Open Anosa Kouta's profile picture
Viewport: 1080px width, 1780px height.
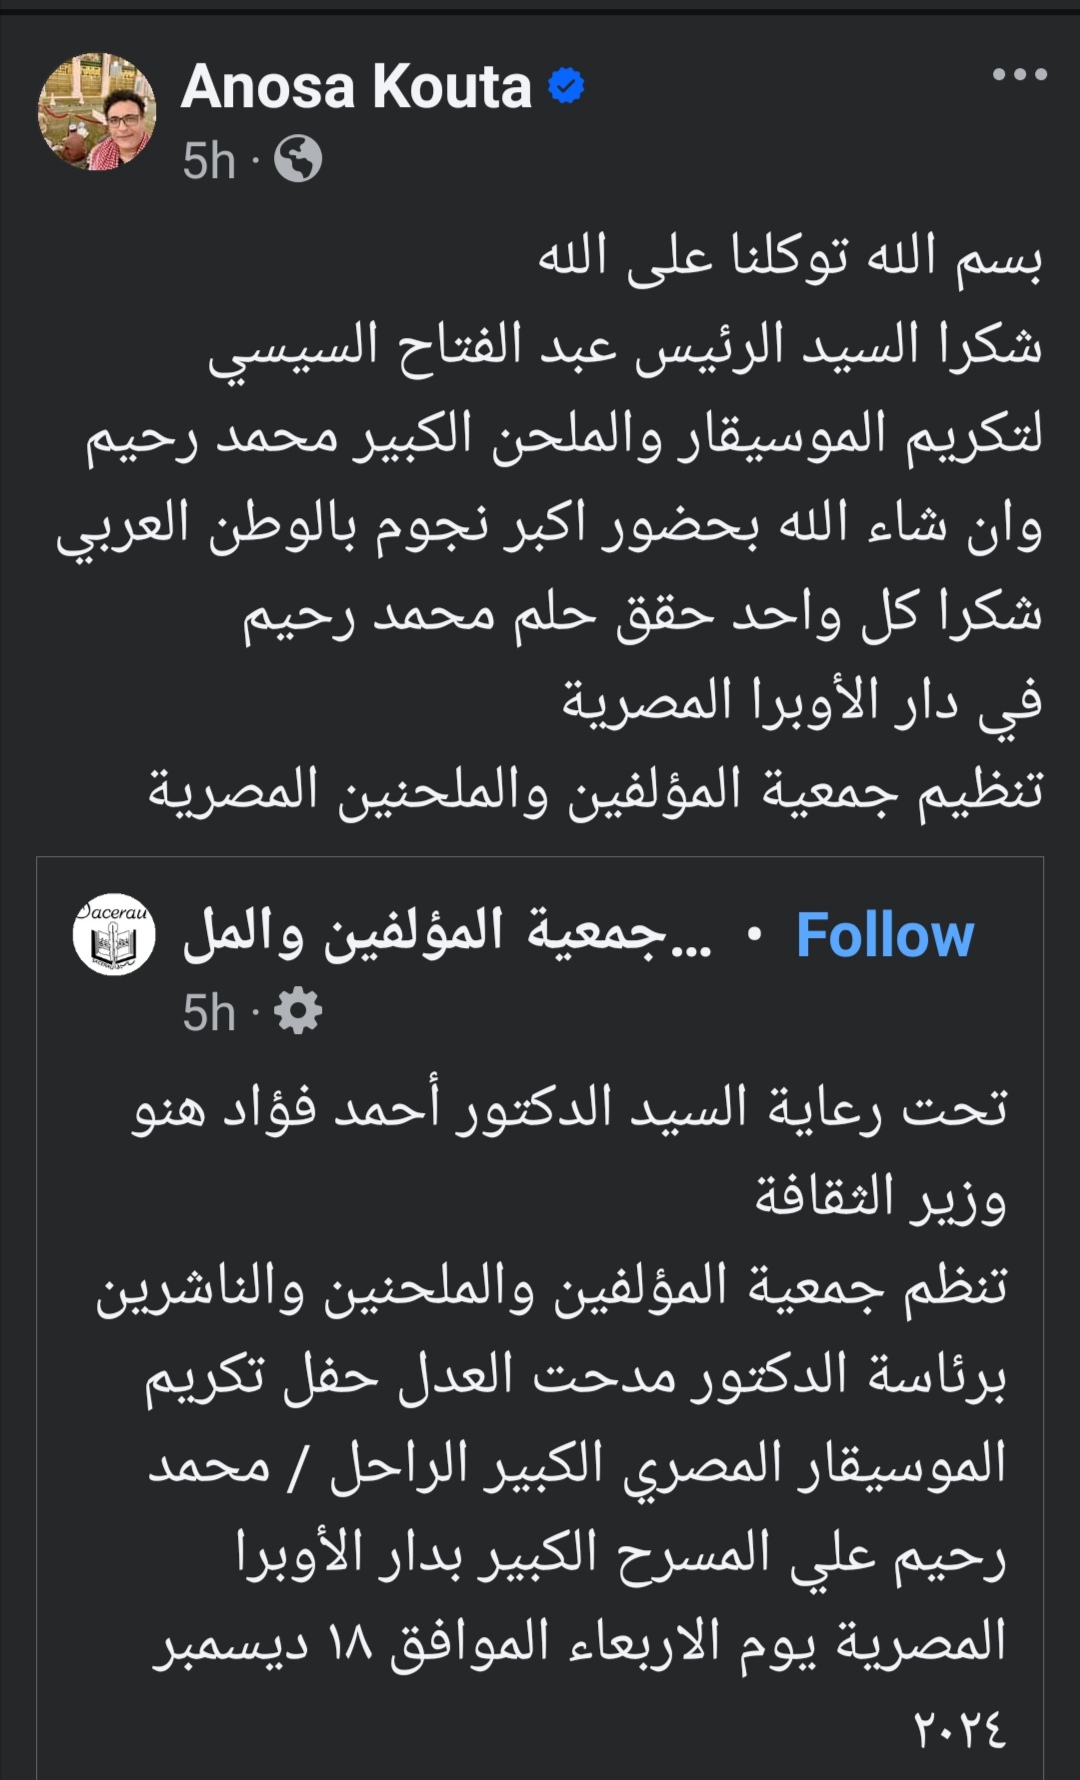click(x=97, y=111)
